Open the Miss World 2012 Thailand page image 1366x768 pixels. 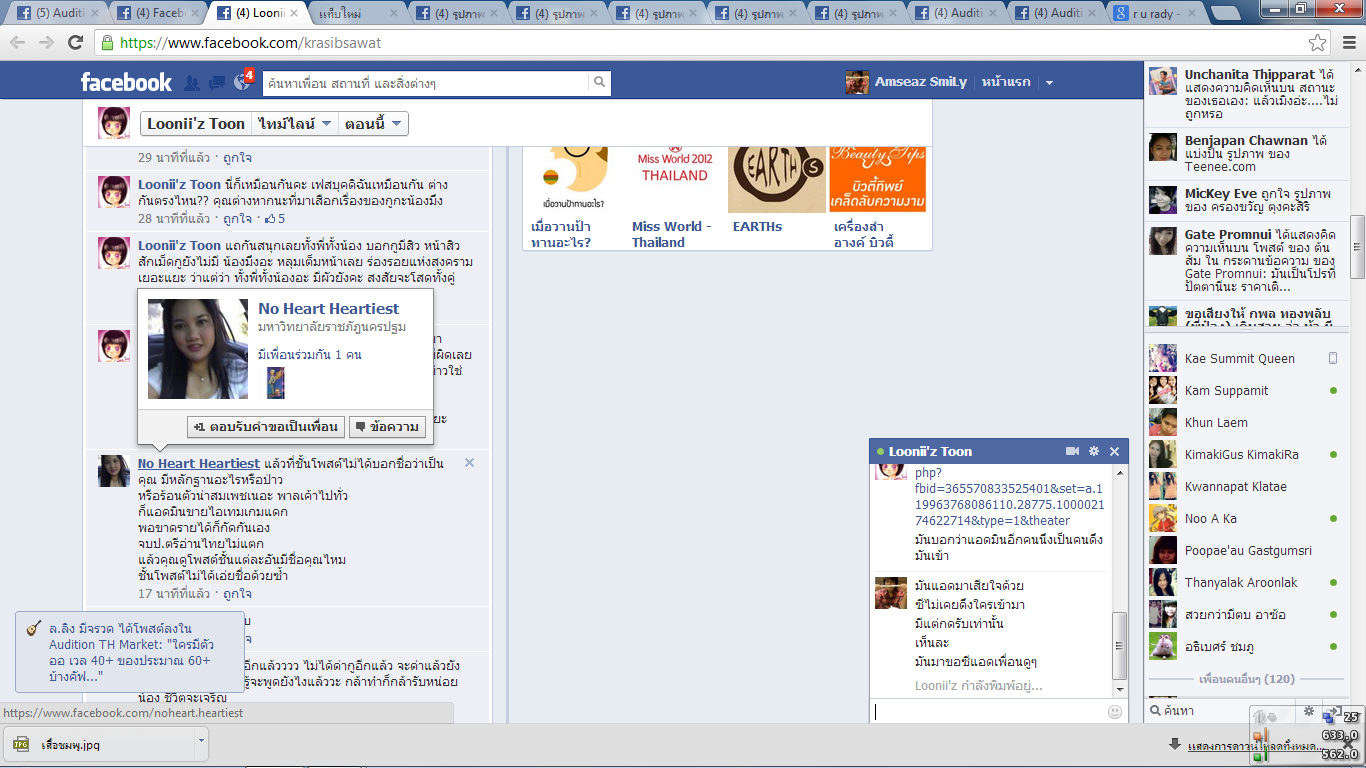pyautogui.click(x=675, y=178)
